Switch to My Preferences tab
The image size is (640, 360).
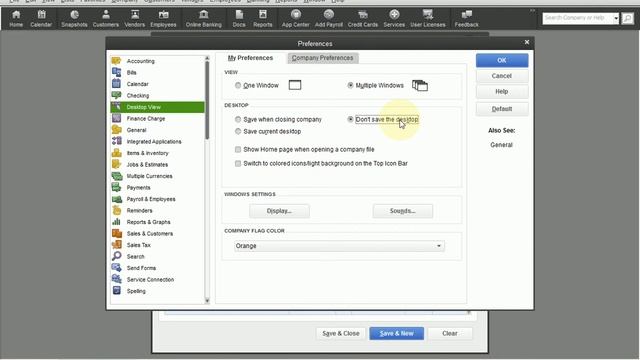click(x=250, y=58)
